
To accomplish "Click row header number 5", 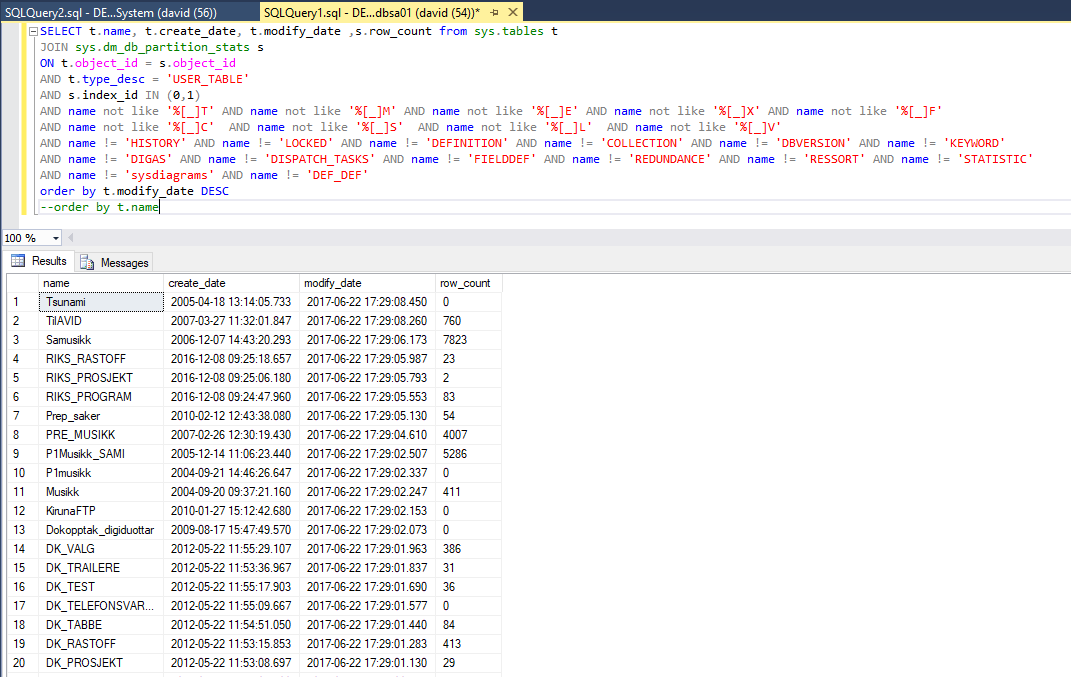I will coord(20,378).
